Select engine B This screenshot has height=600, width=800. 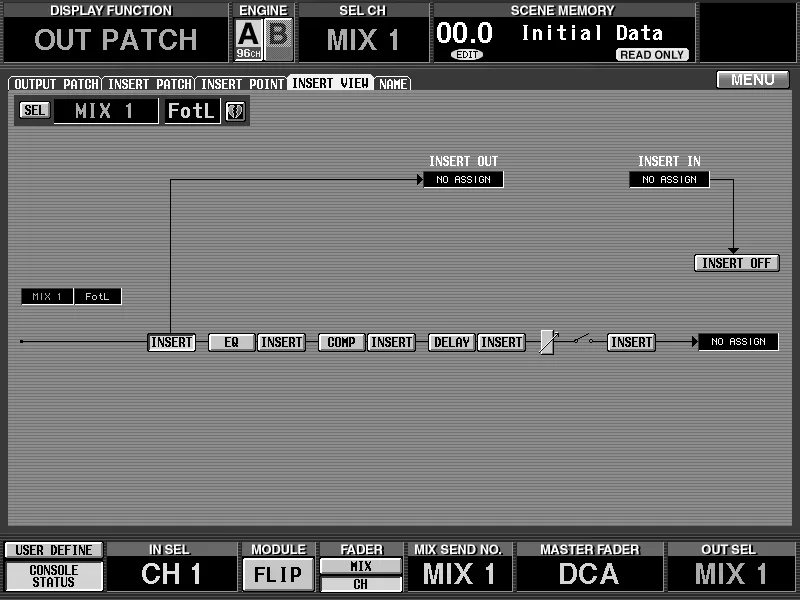tap(278, 39)
